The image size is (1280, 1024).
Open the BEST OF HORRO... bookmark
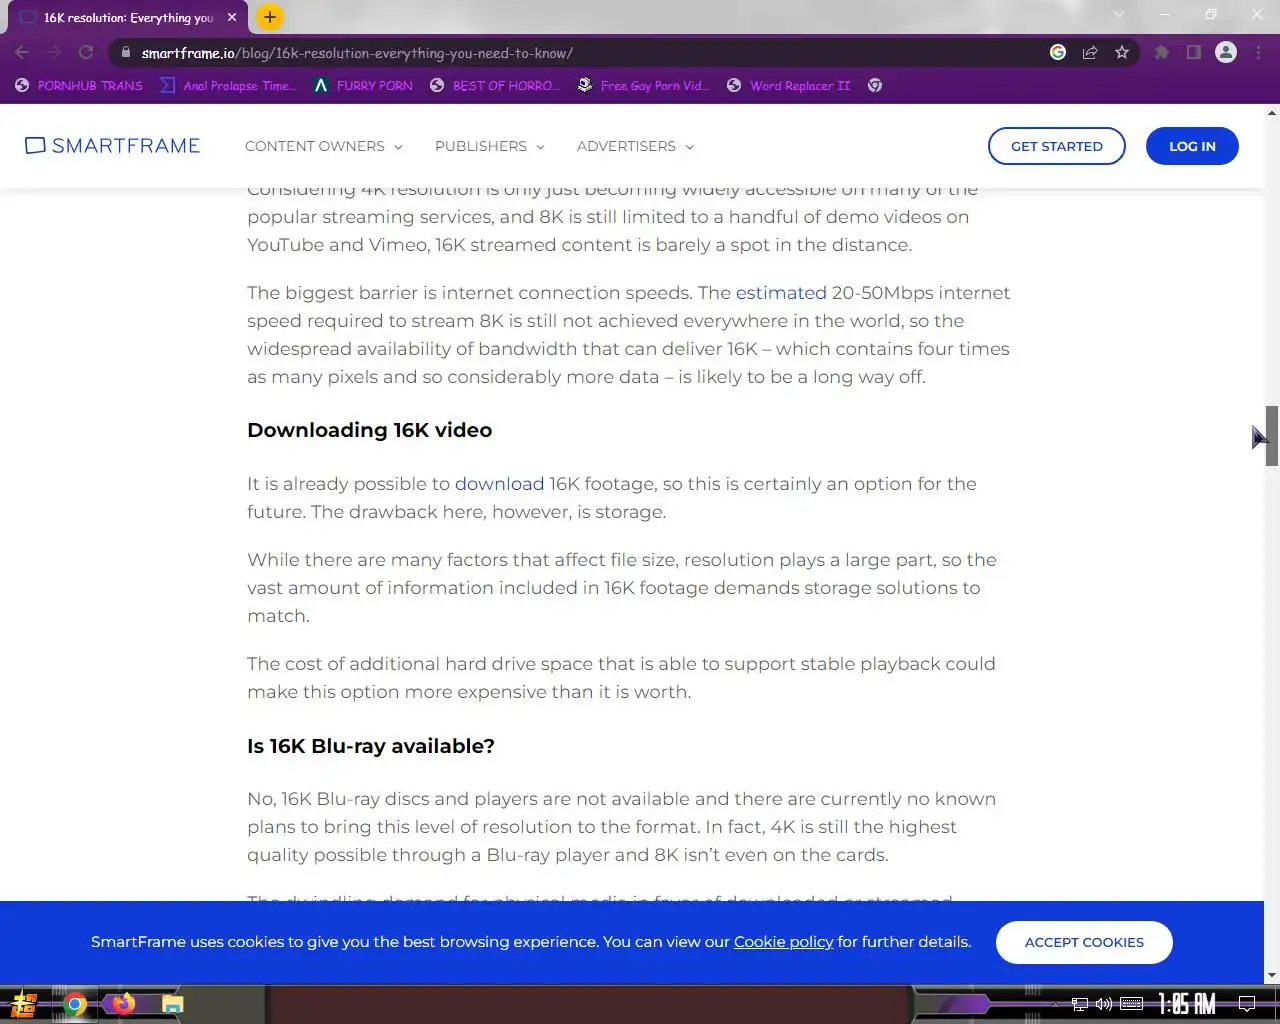tap(494, 86)
